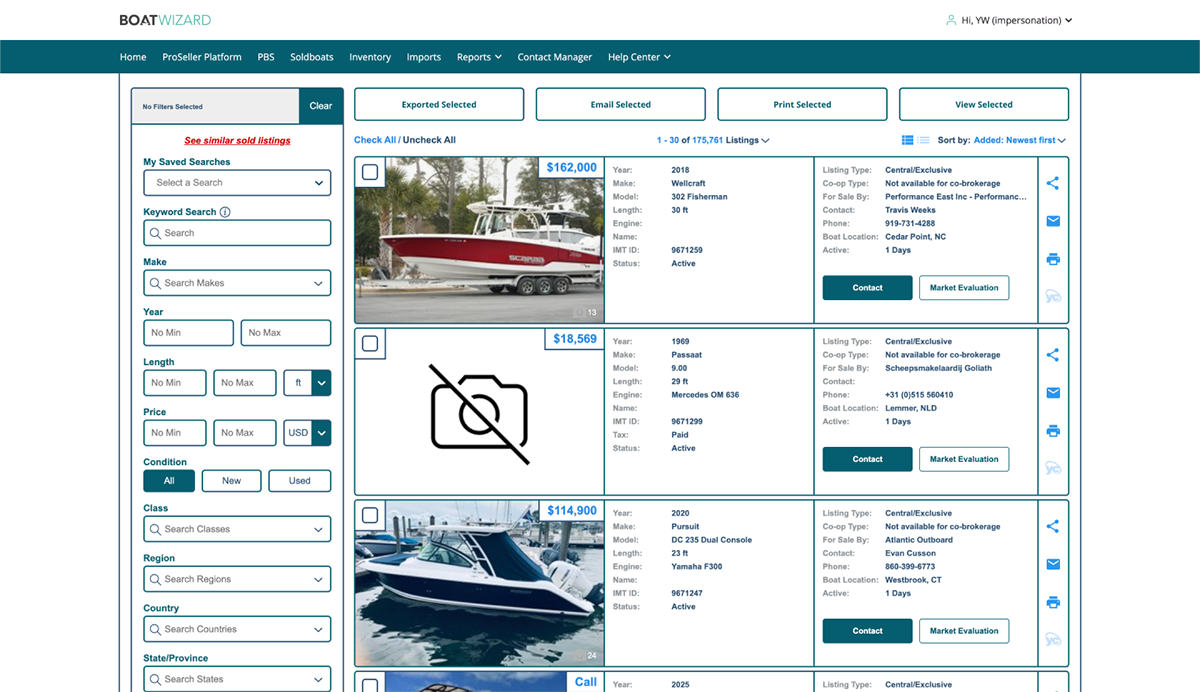Click the Price No Max field

[246, 433]
